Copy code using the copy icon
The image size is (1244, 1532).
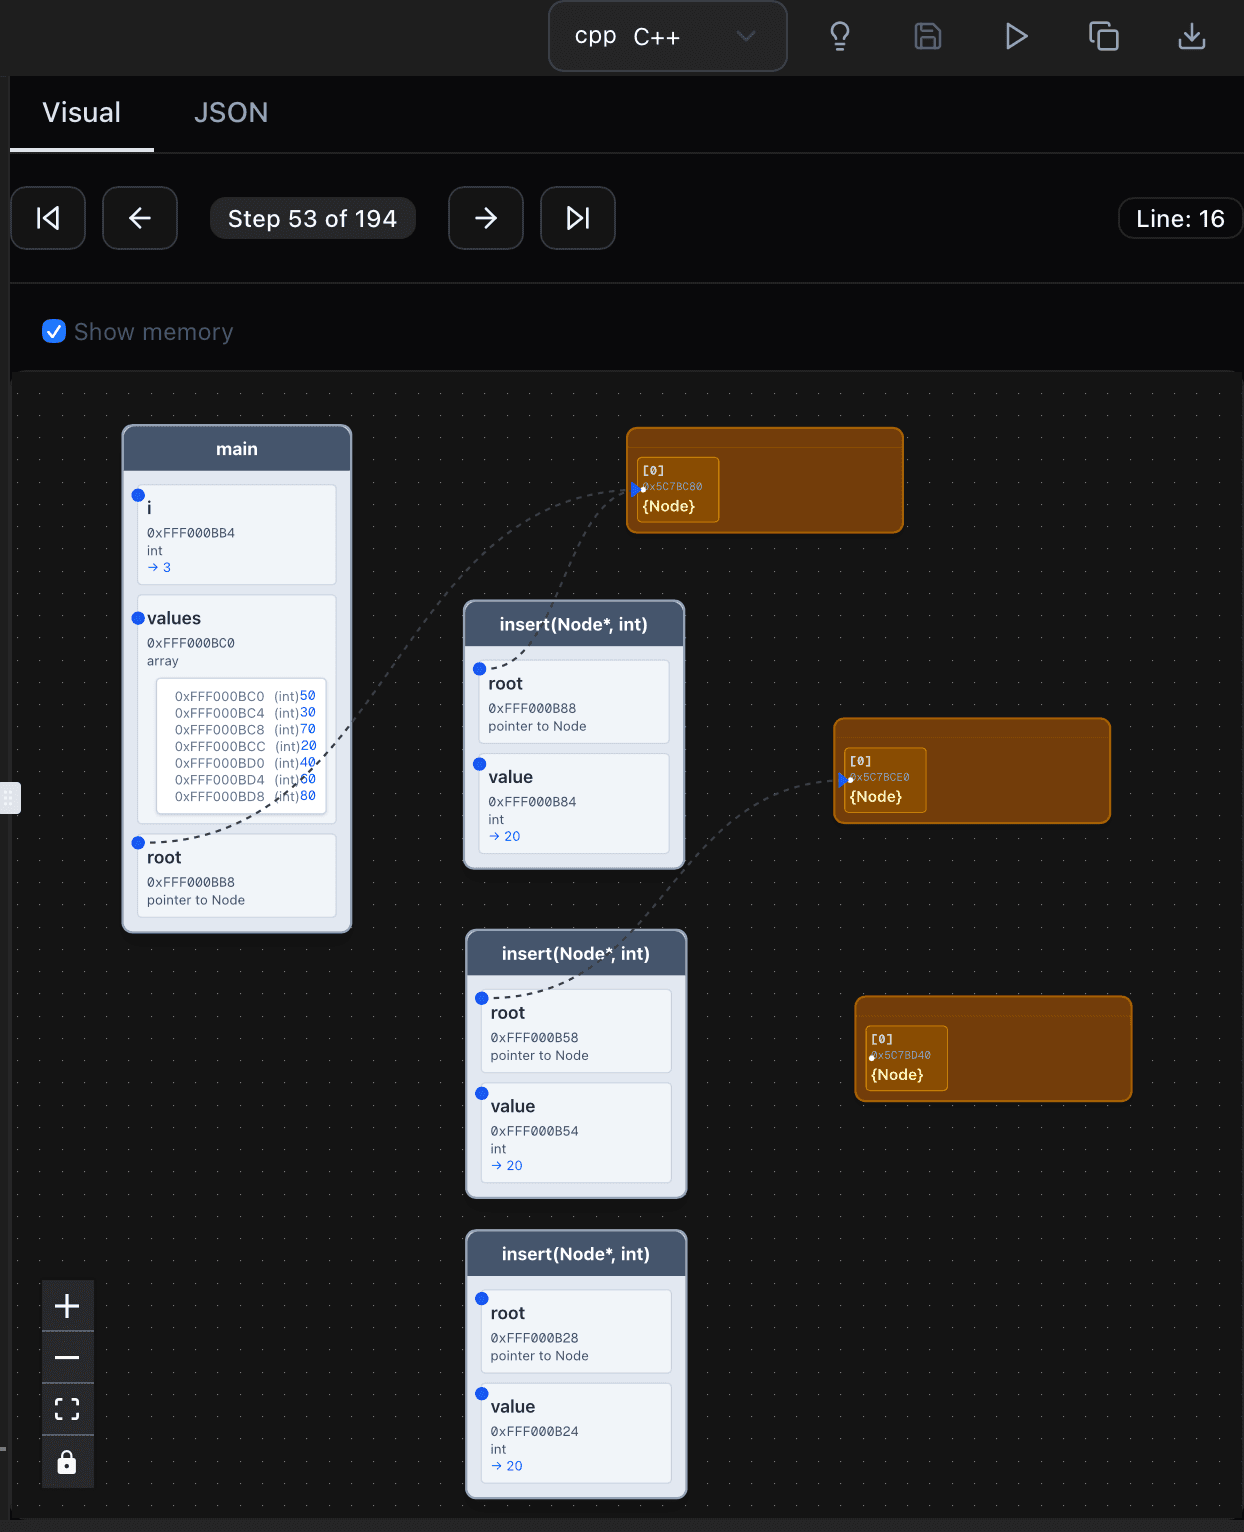pos(1104,37)
